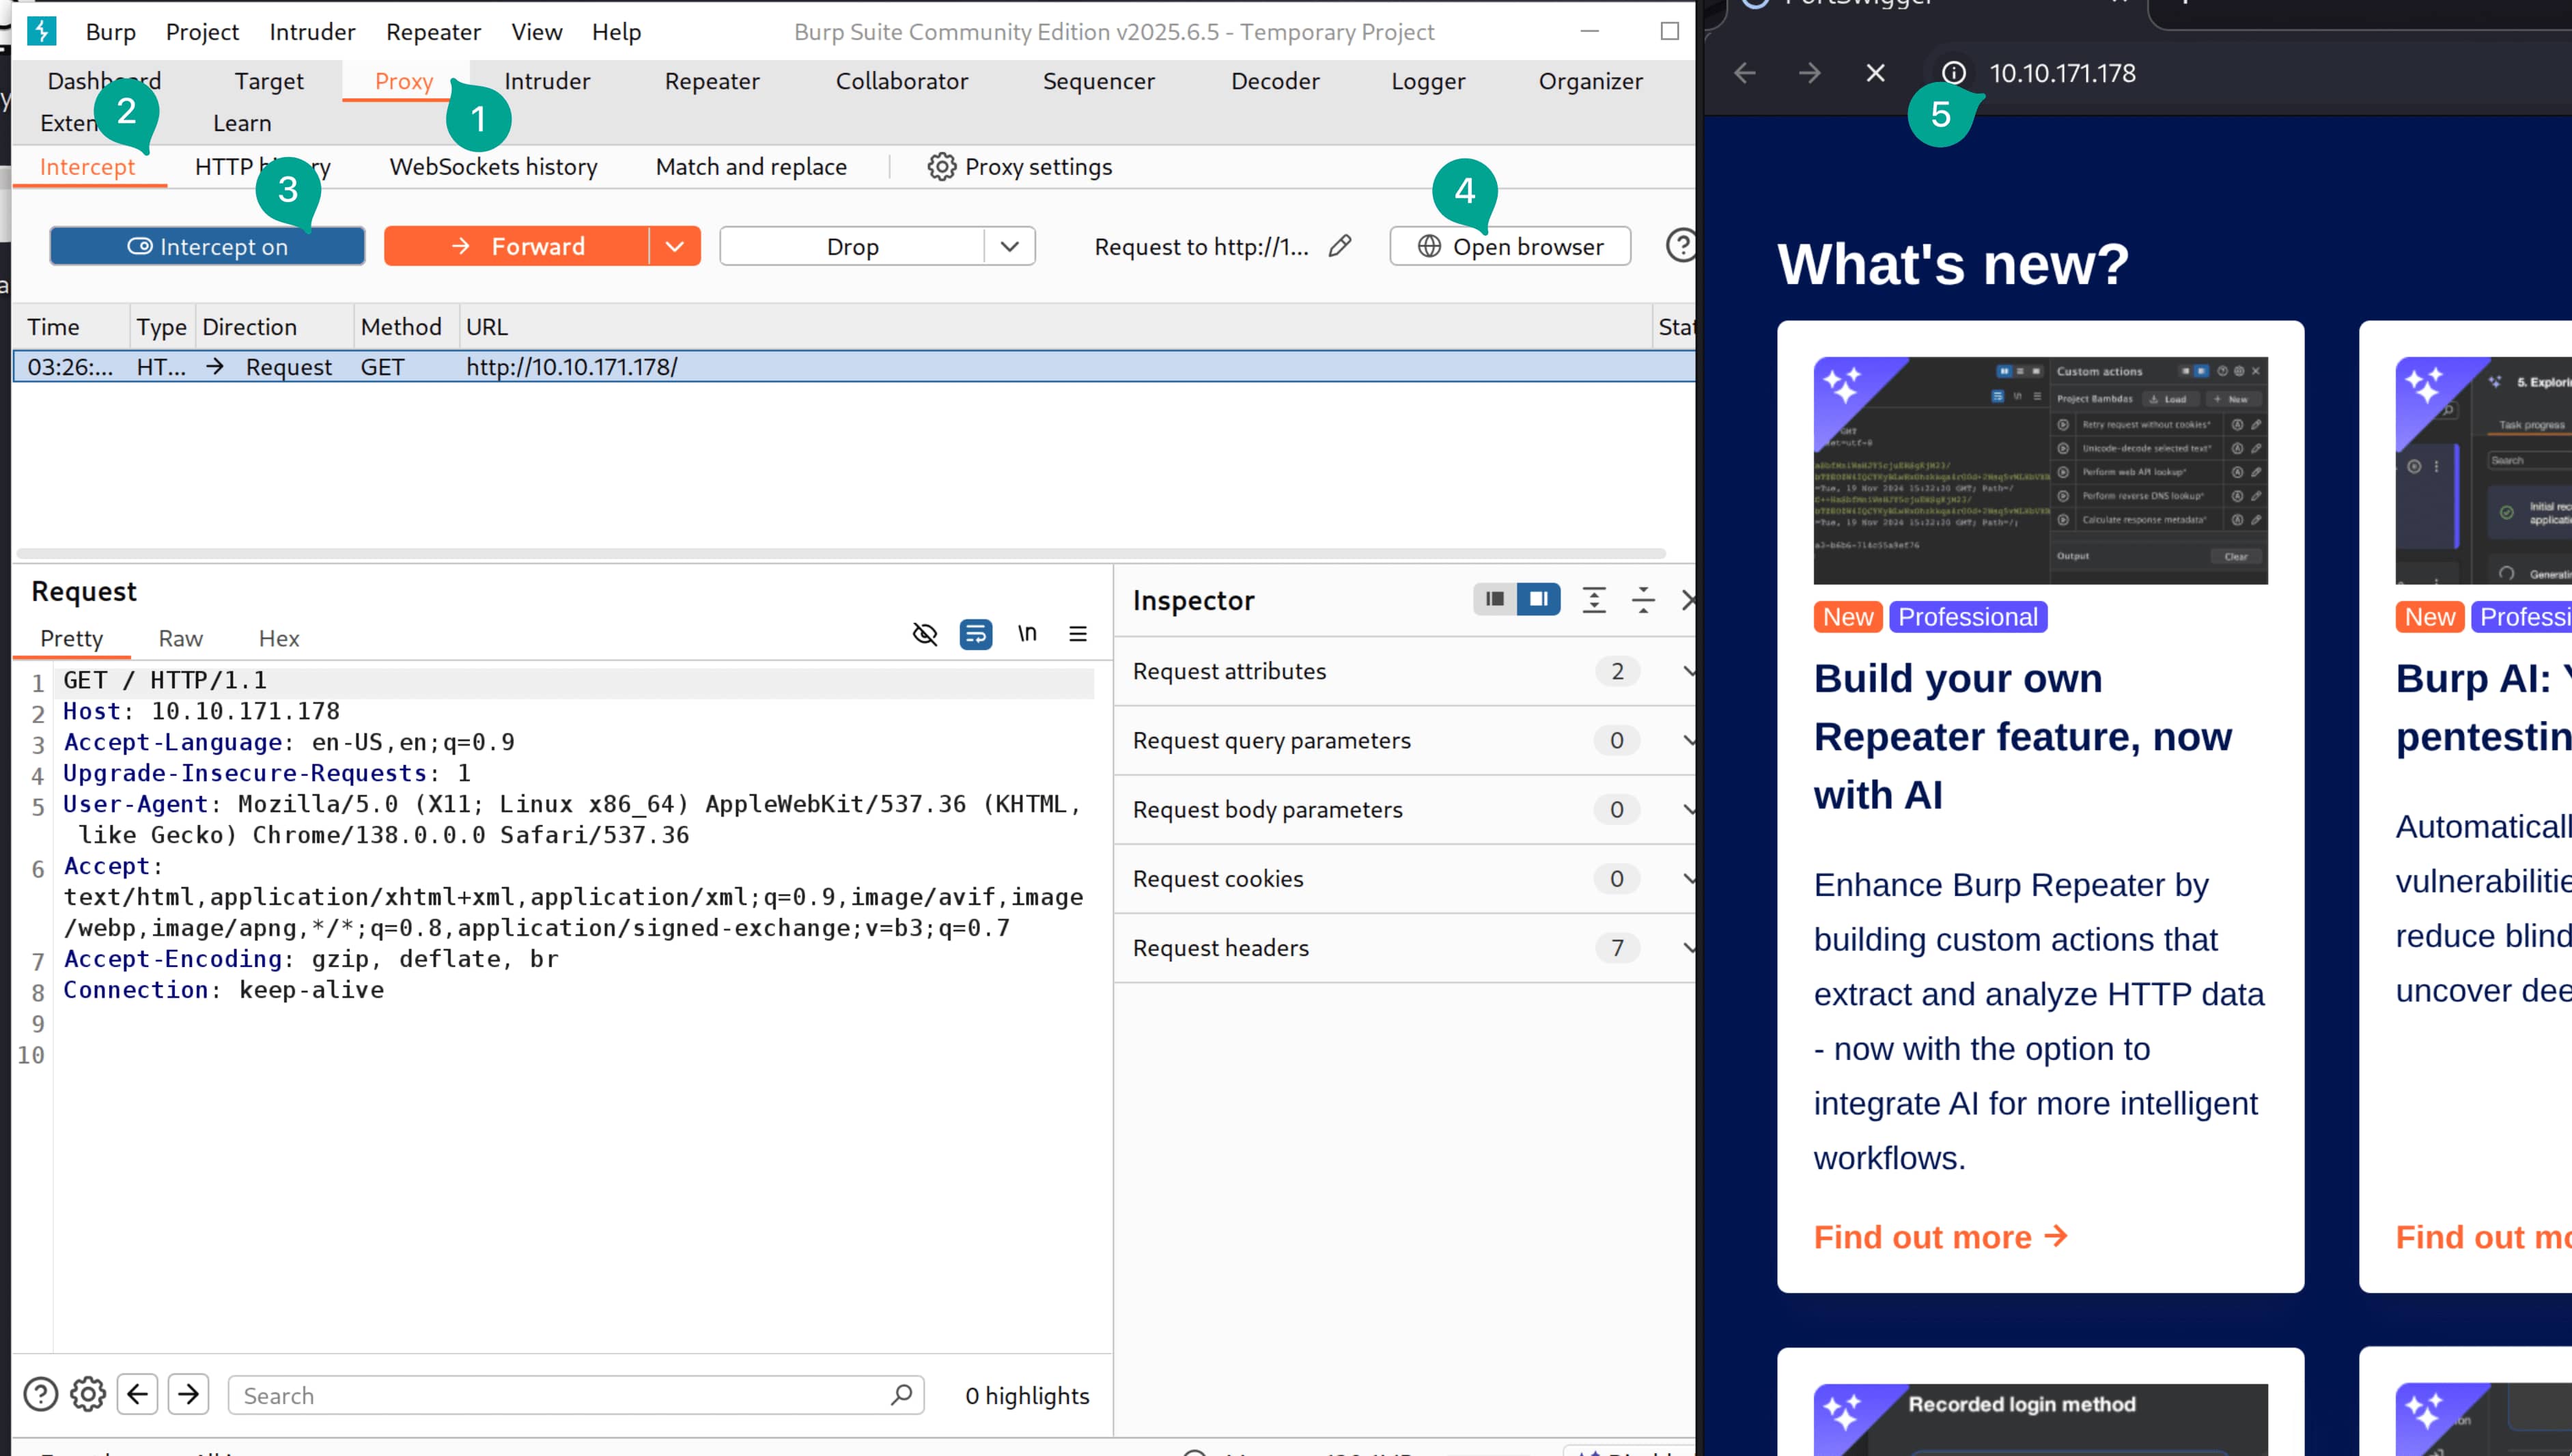Click the pencil edit target icon
Image resolution: width=2572 pixels, height=1456 pixels.
(x=1340, y=246)
